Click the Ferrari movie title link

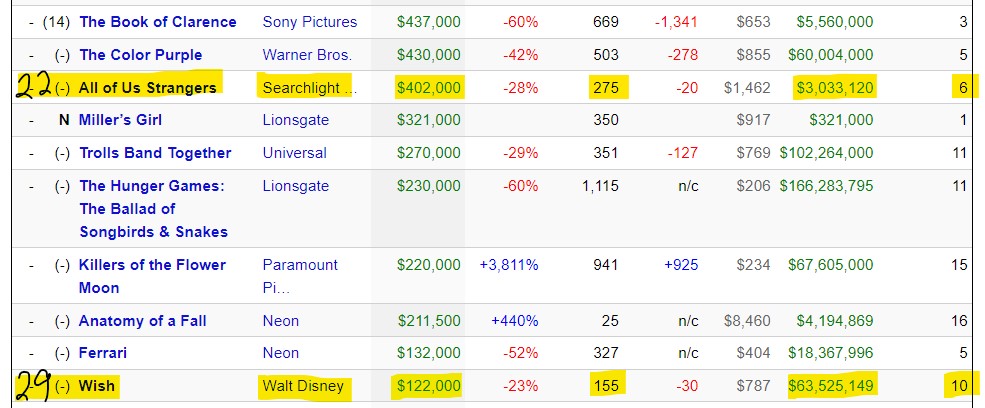(x=103, y=353)
